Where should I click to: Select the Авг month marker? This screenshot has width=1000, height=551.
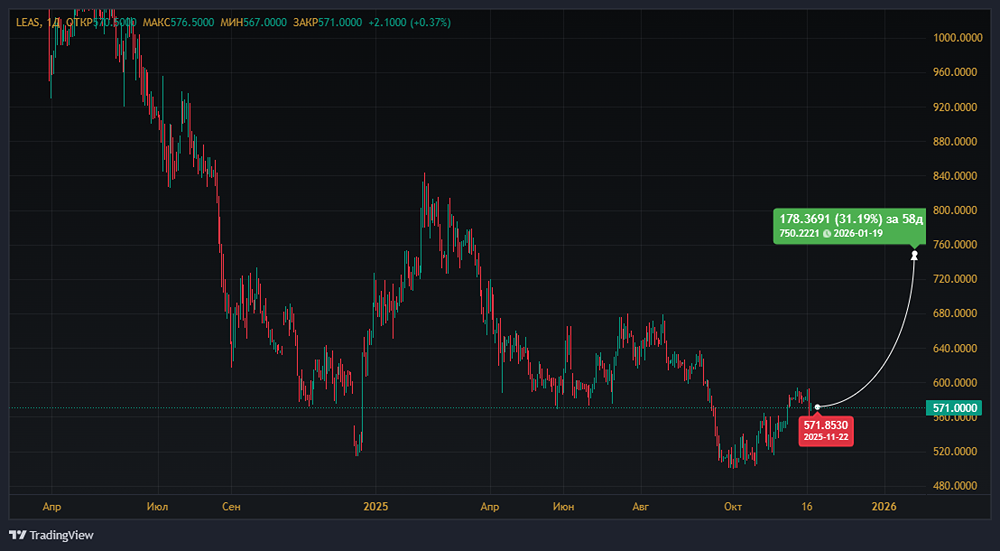(640, 506)
